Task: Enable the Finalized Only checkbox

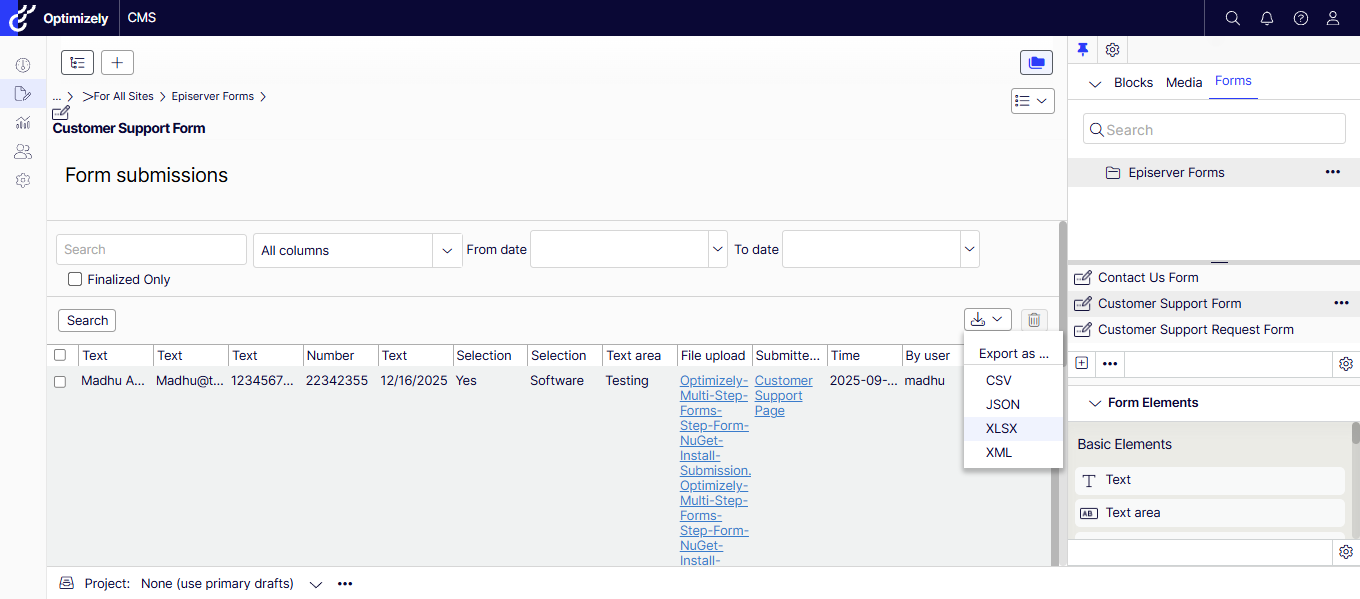Action: click(75, 280)
